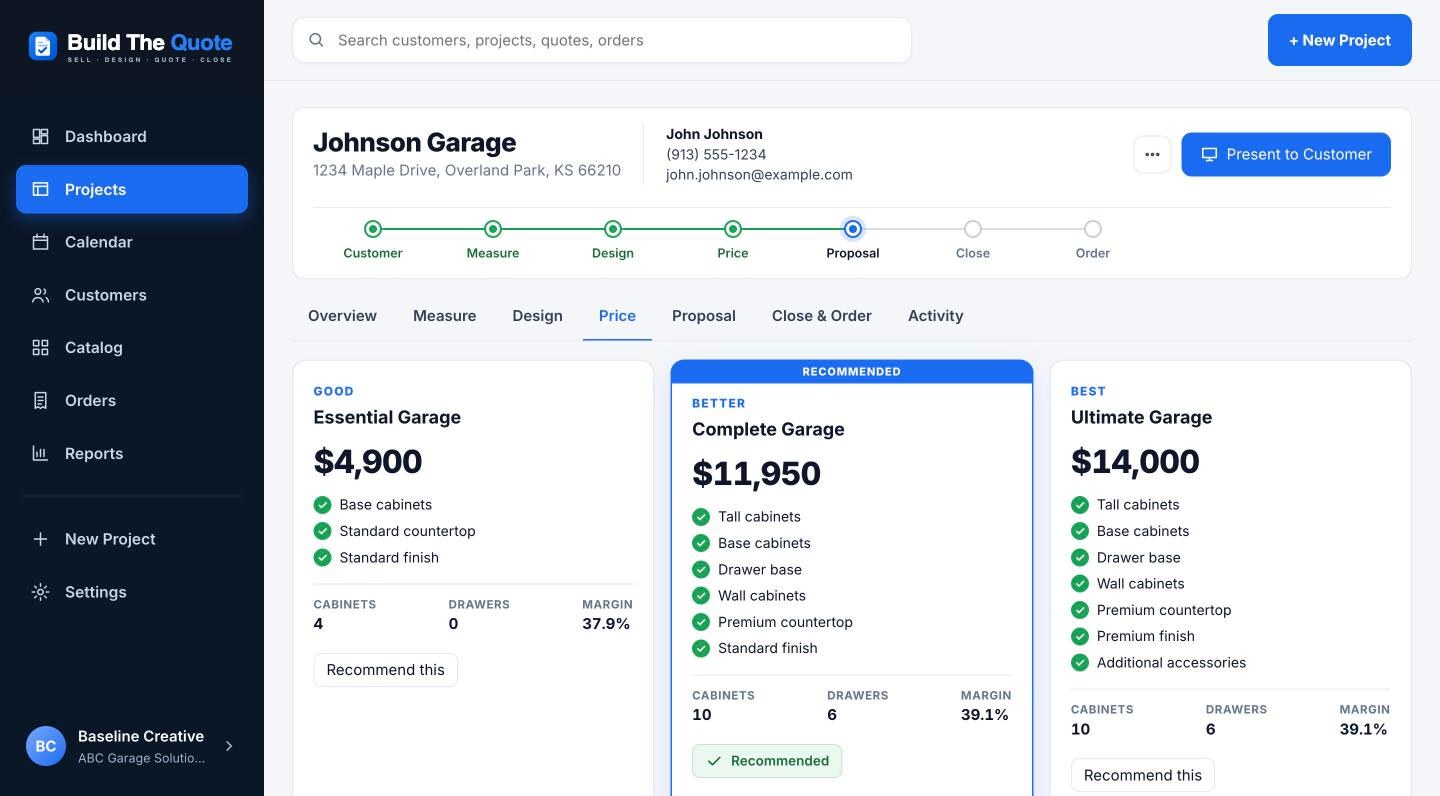Click the $4,900 Essential Garage price

coord(368,461)
